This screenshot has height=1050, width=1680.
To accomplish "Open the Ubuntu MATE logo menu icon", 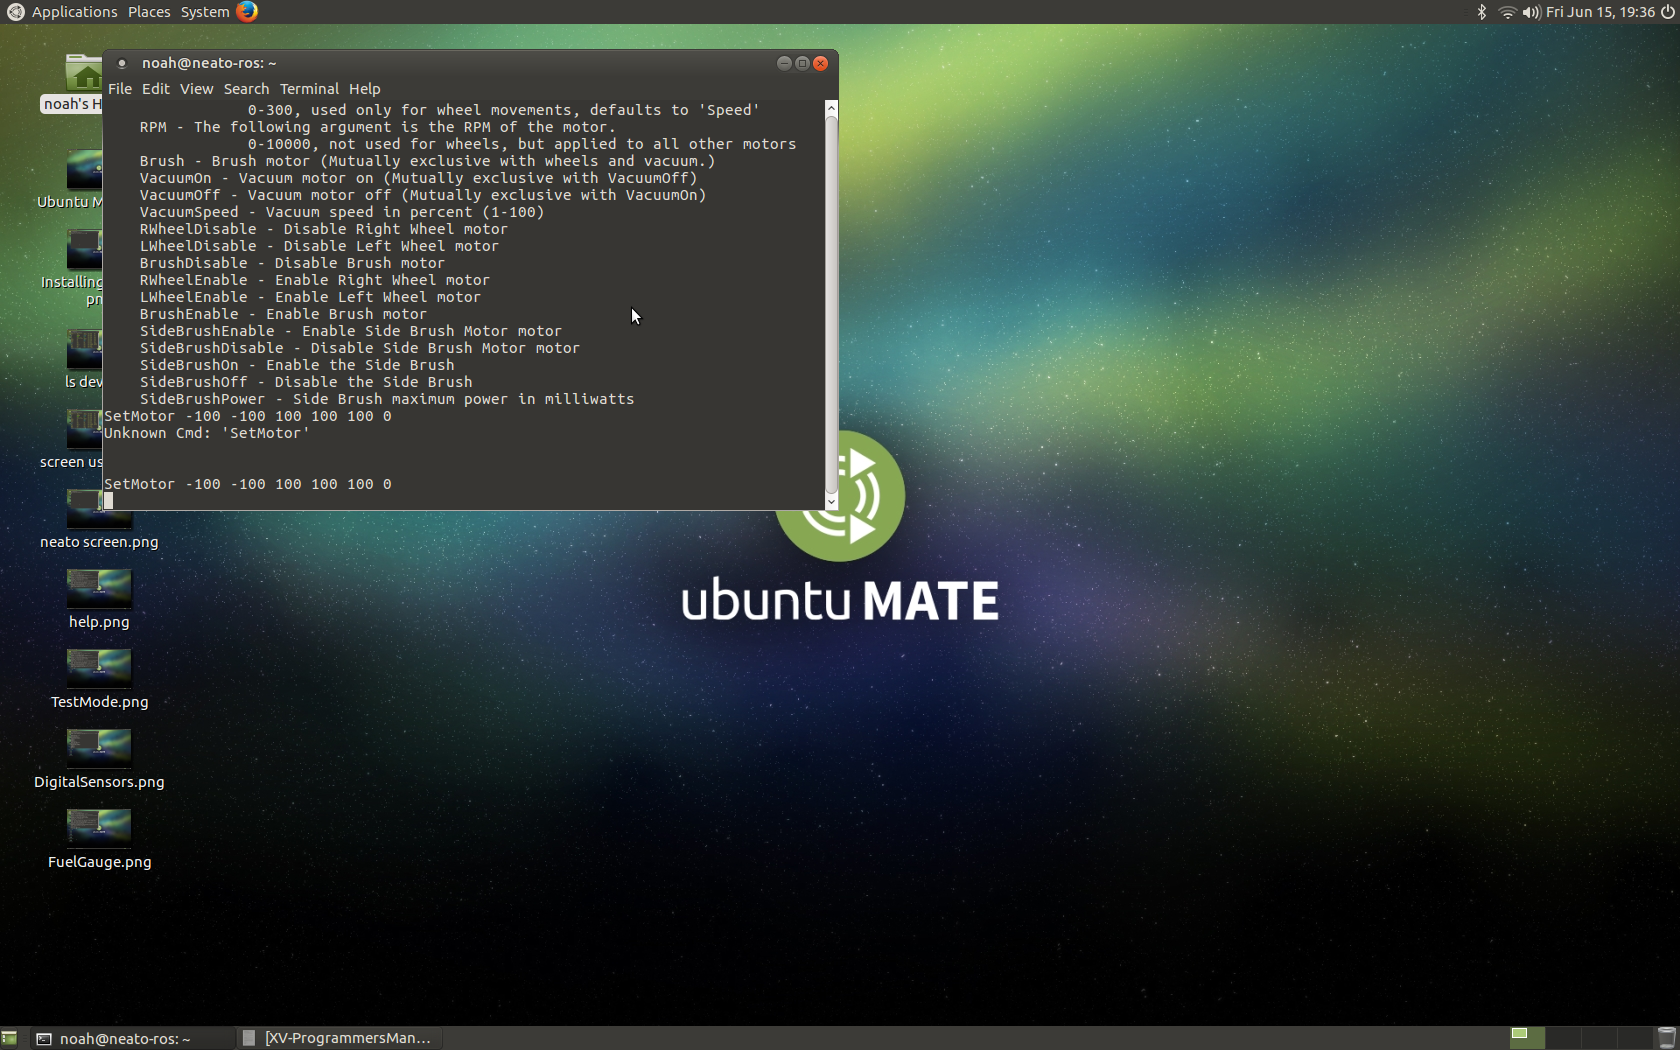I will [x=15, y=12].
